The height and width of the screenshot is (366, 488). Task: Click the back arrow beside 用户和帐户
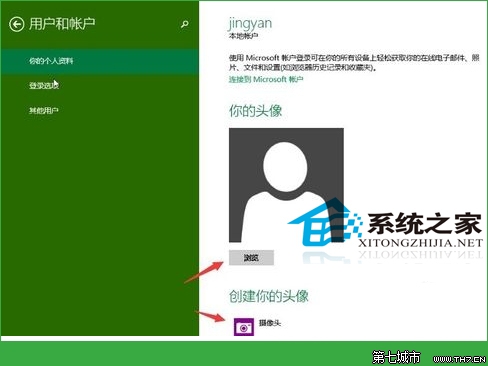click(x=16, y=24)
